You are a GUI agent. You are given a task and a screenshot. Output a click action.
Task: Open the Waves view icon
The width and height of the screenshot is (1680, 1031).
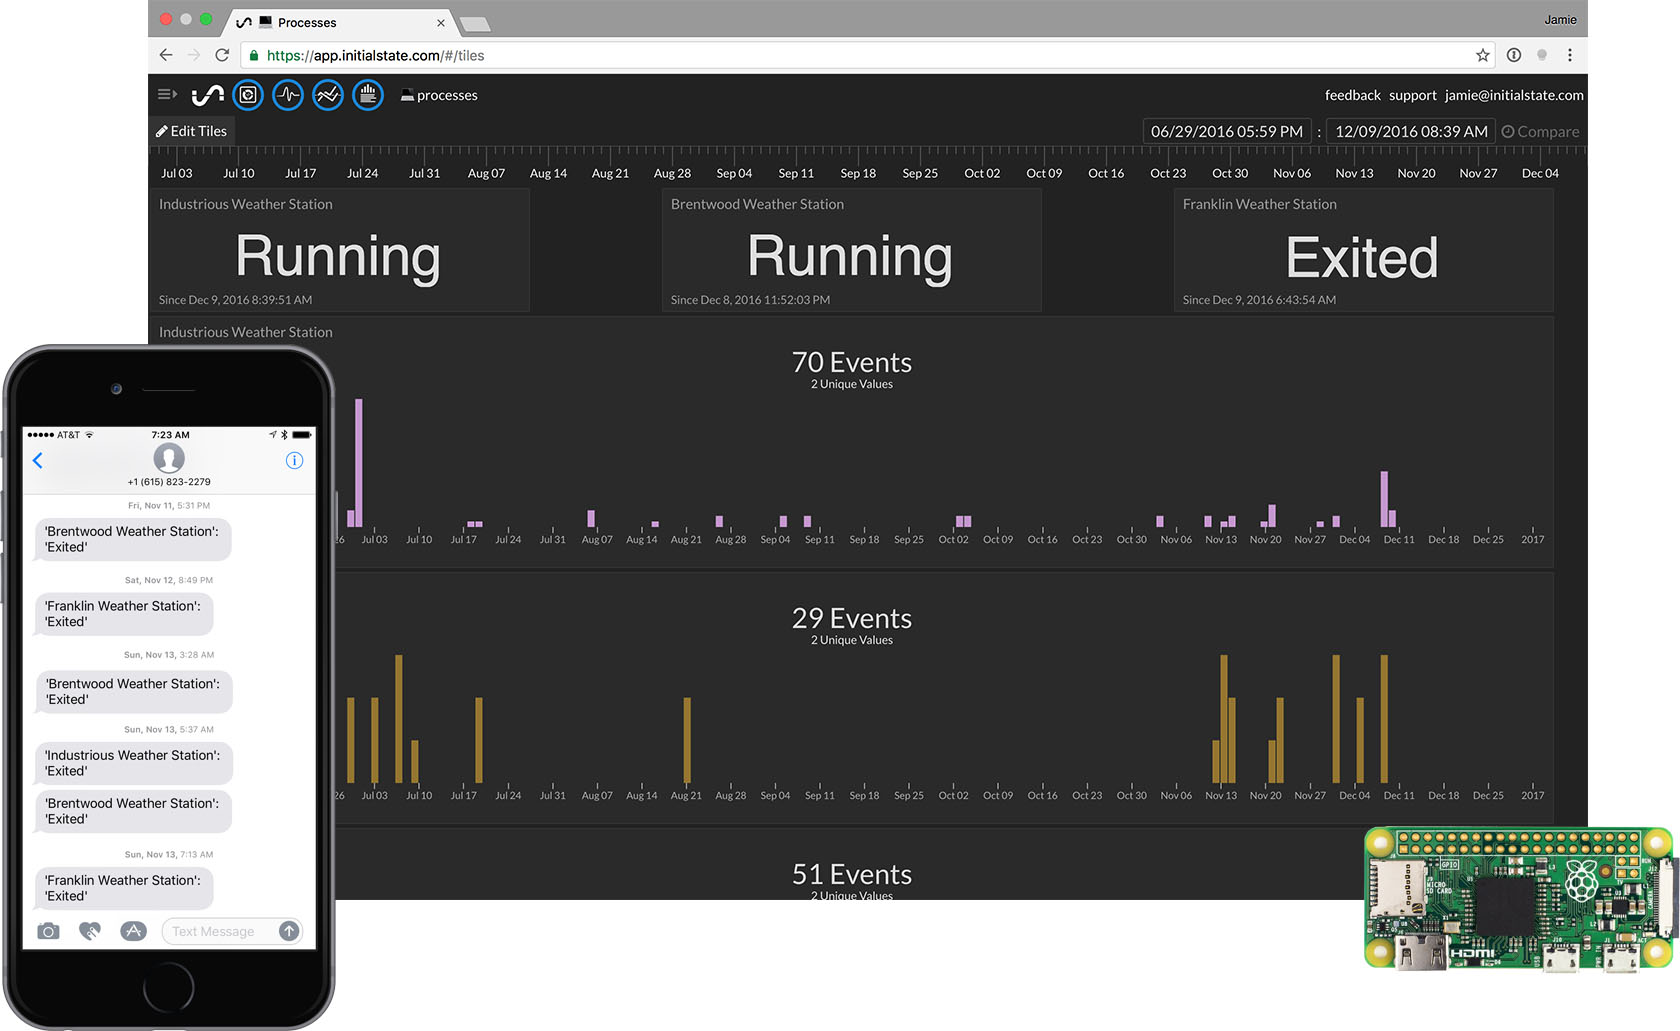click(288, 95)
